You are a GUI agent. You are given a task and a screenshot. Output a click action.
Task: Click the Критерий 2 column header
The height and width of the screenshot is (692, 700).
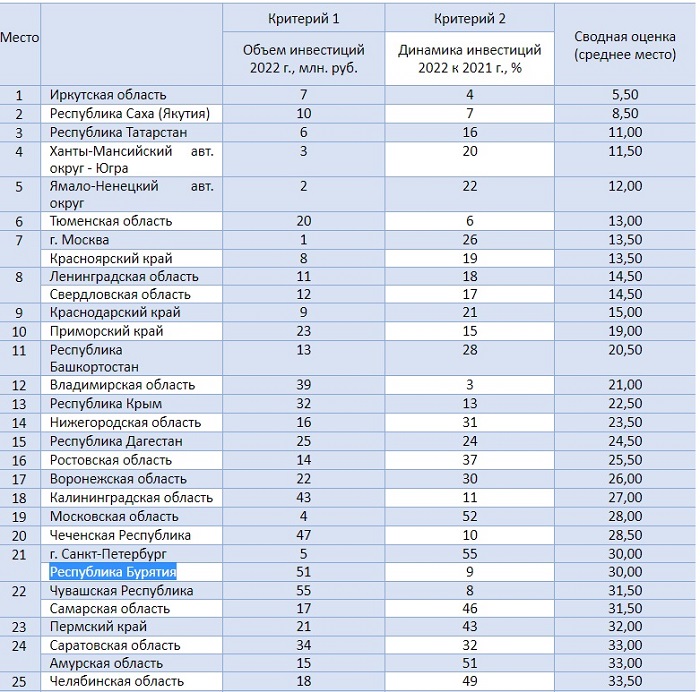(x=469, y=19)
